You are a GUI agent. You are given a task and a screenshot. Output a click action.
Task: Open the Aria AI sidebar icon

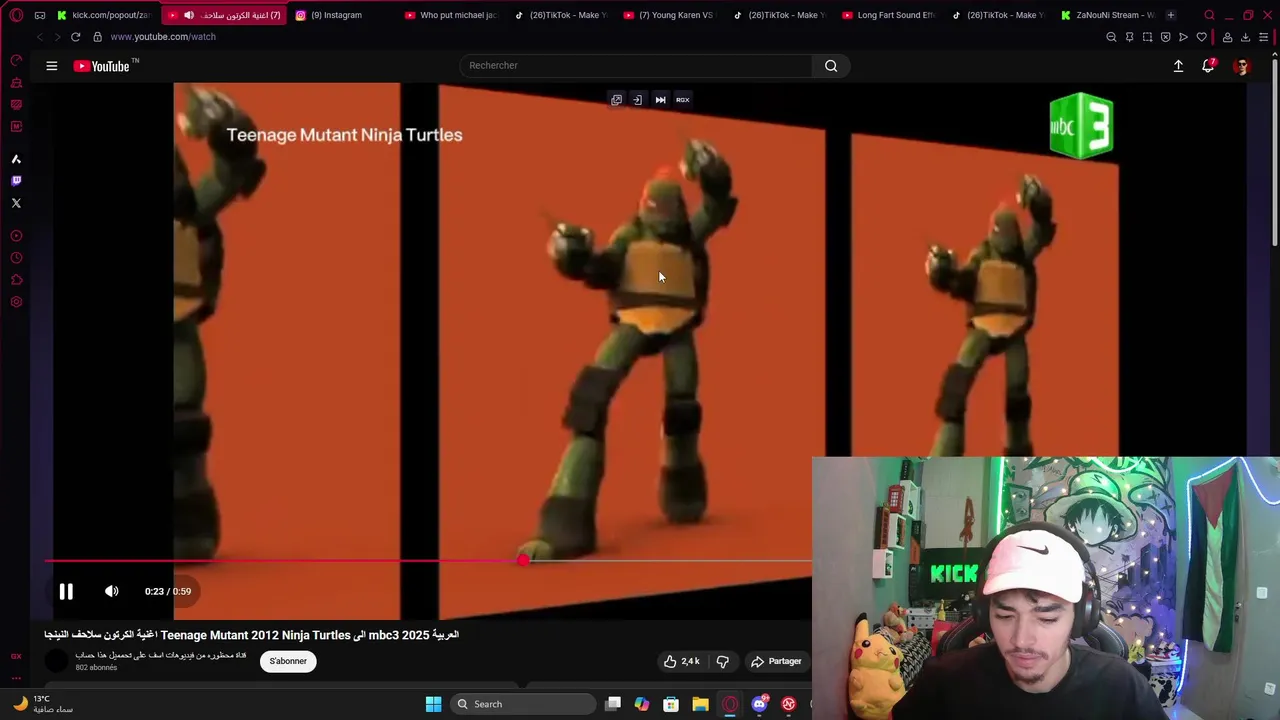(x=16, y=159)
